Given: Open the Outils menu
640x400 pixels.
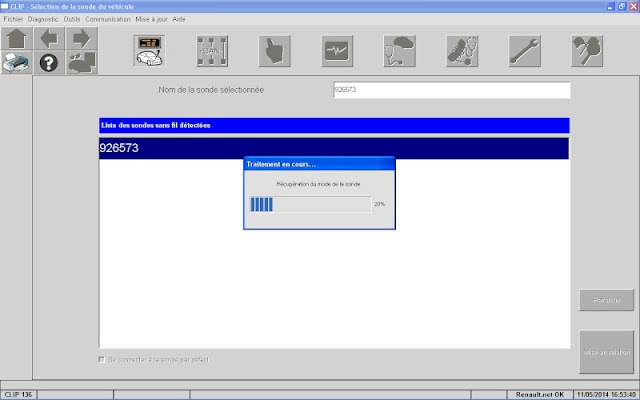Looking at the screenshot, I should 72,19.
